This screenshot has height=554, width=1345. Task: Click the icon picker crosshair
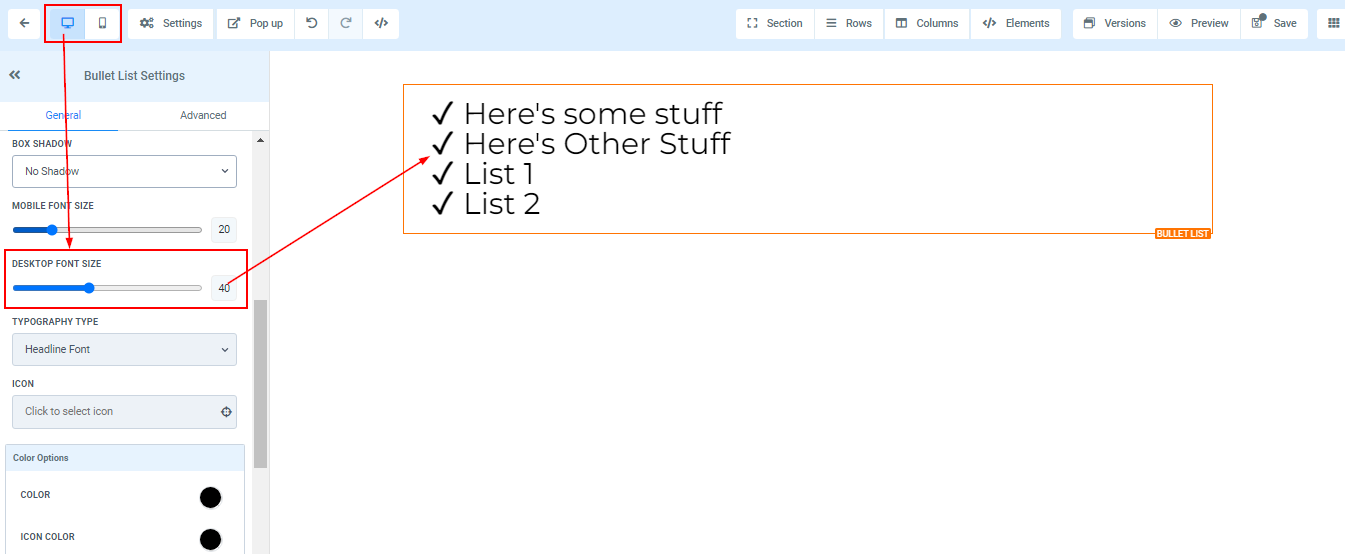(227, 412)
